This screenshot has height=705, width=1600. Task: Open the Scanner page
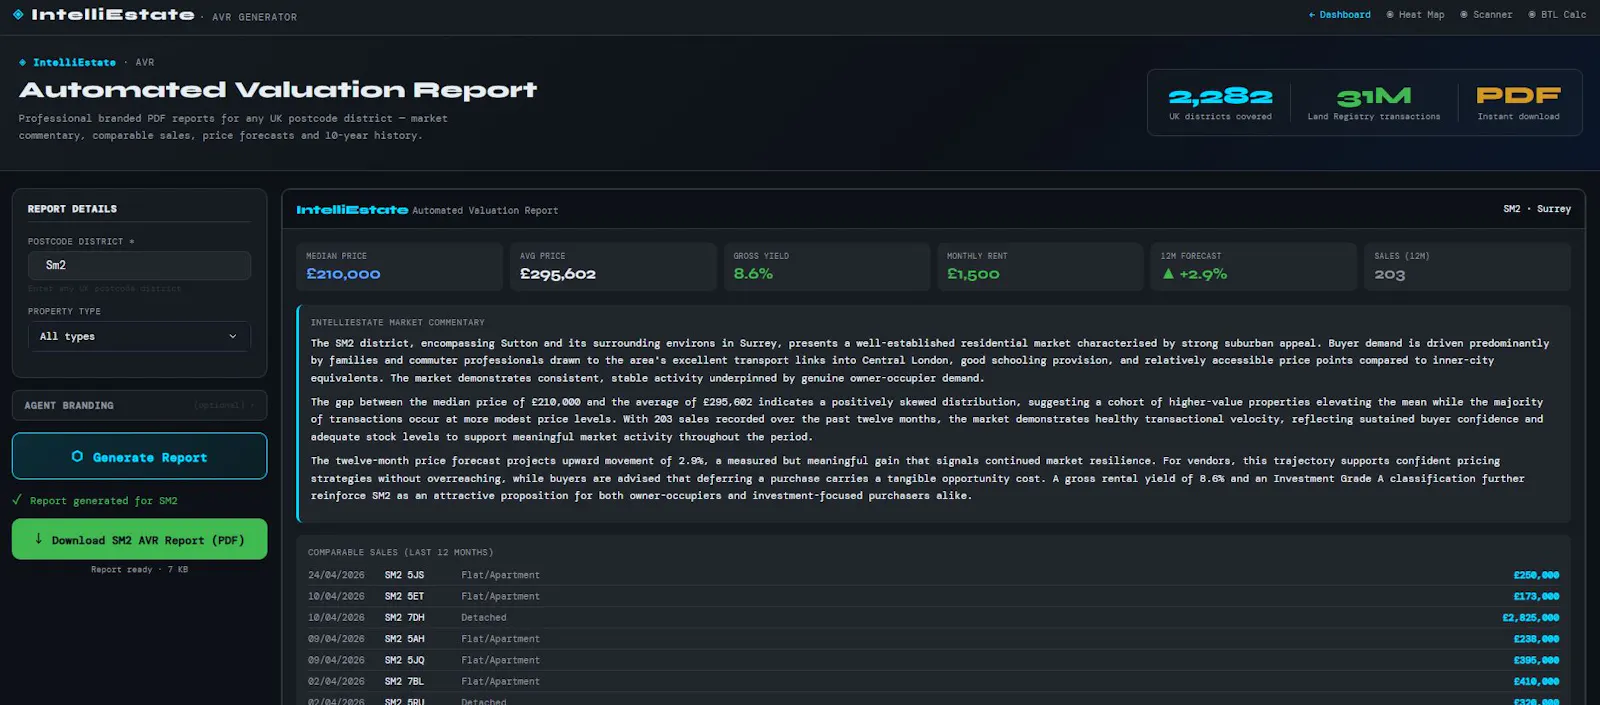point(1486,15)
